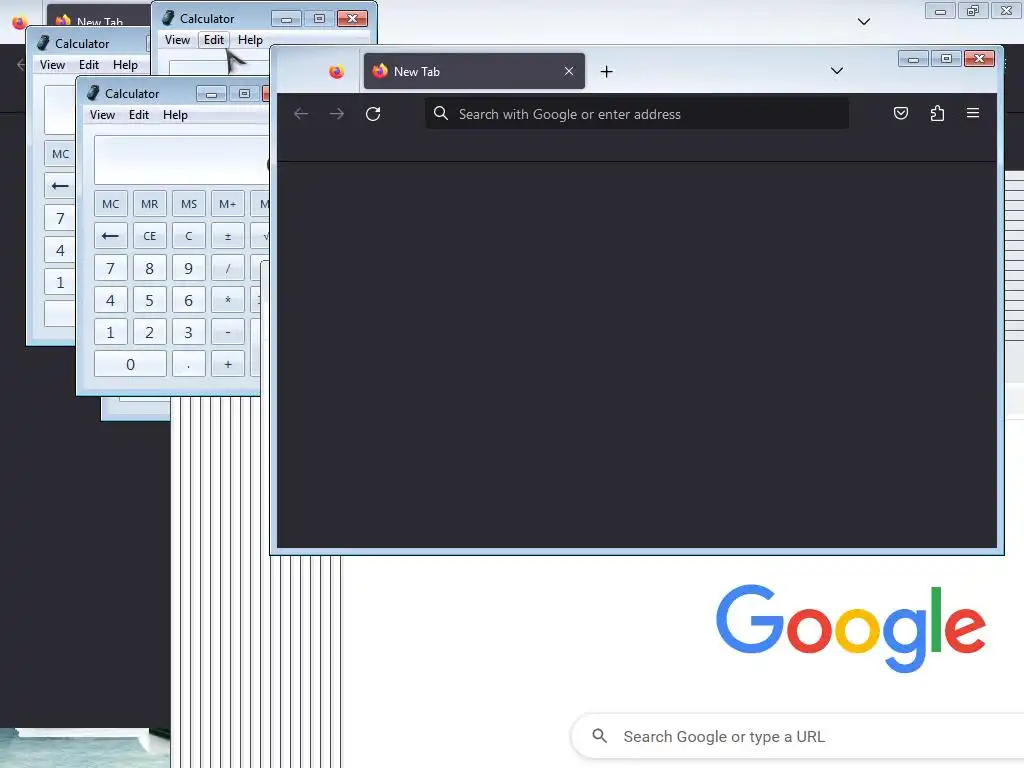This screenshot has height=768, width=1024.
Task: Click the decimal point button
Action: (189, 364)
